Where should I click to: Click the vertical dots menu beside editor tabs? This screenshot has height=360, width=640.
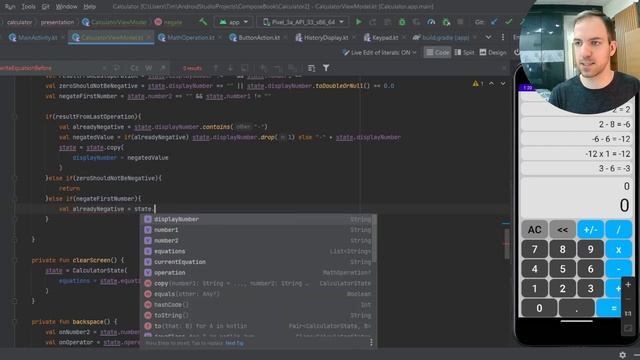[502, 37]
